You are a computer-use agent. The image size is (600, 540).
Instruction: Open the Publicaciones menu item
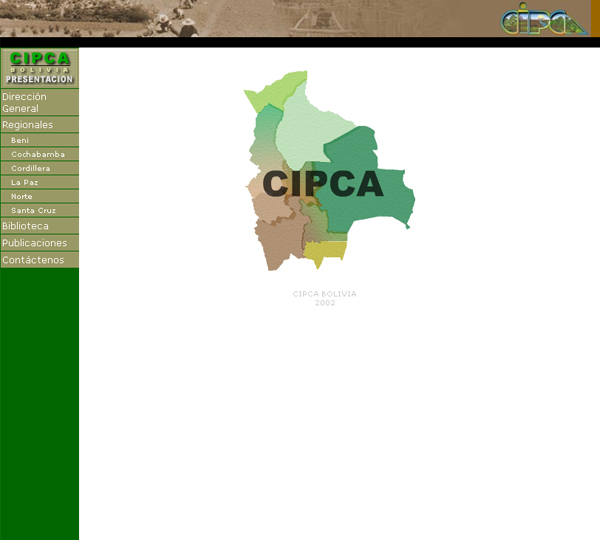pyautogui.click(x=39, y=243)
